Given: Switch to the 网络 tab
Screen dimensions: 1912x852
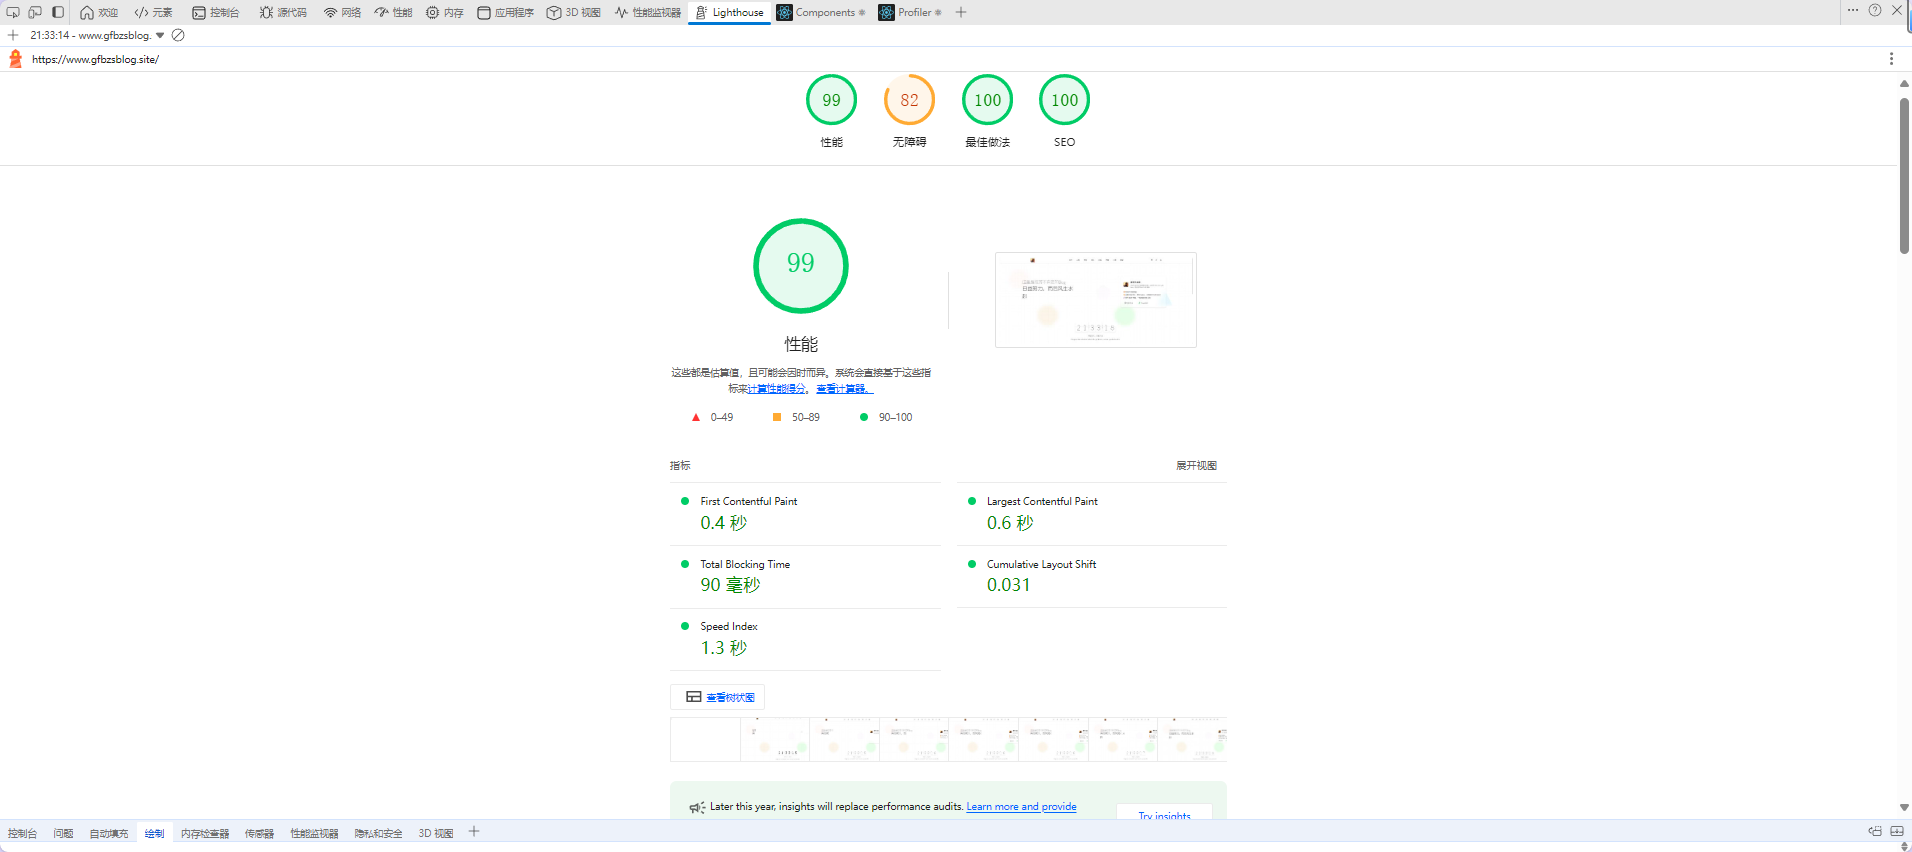Looking at the screenshot, I should 342,12.
